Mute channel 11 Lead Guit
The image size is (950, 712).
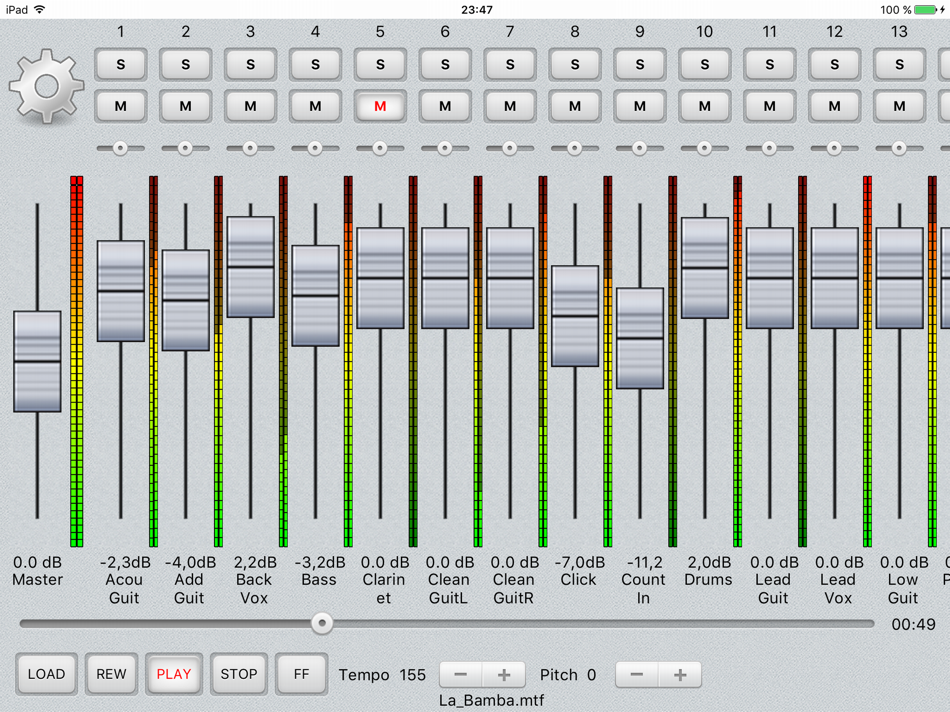[769, 106]
